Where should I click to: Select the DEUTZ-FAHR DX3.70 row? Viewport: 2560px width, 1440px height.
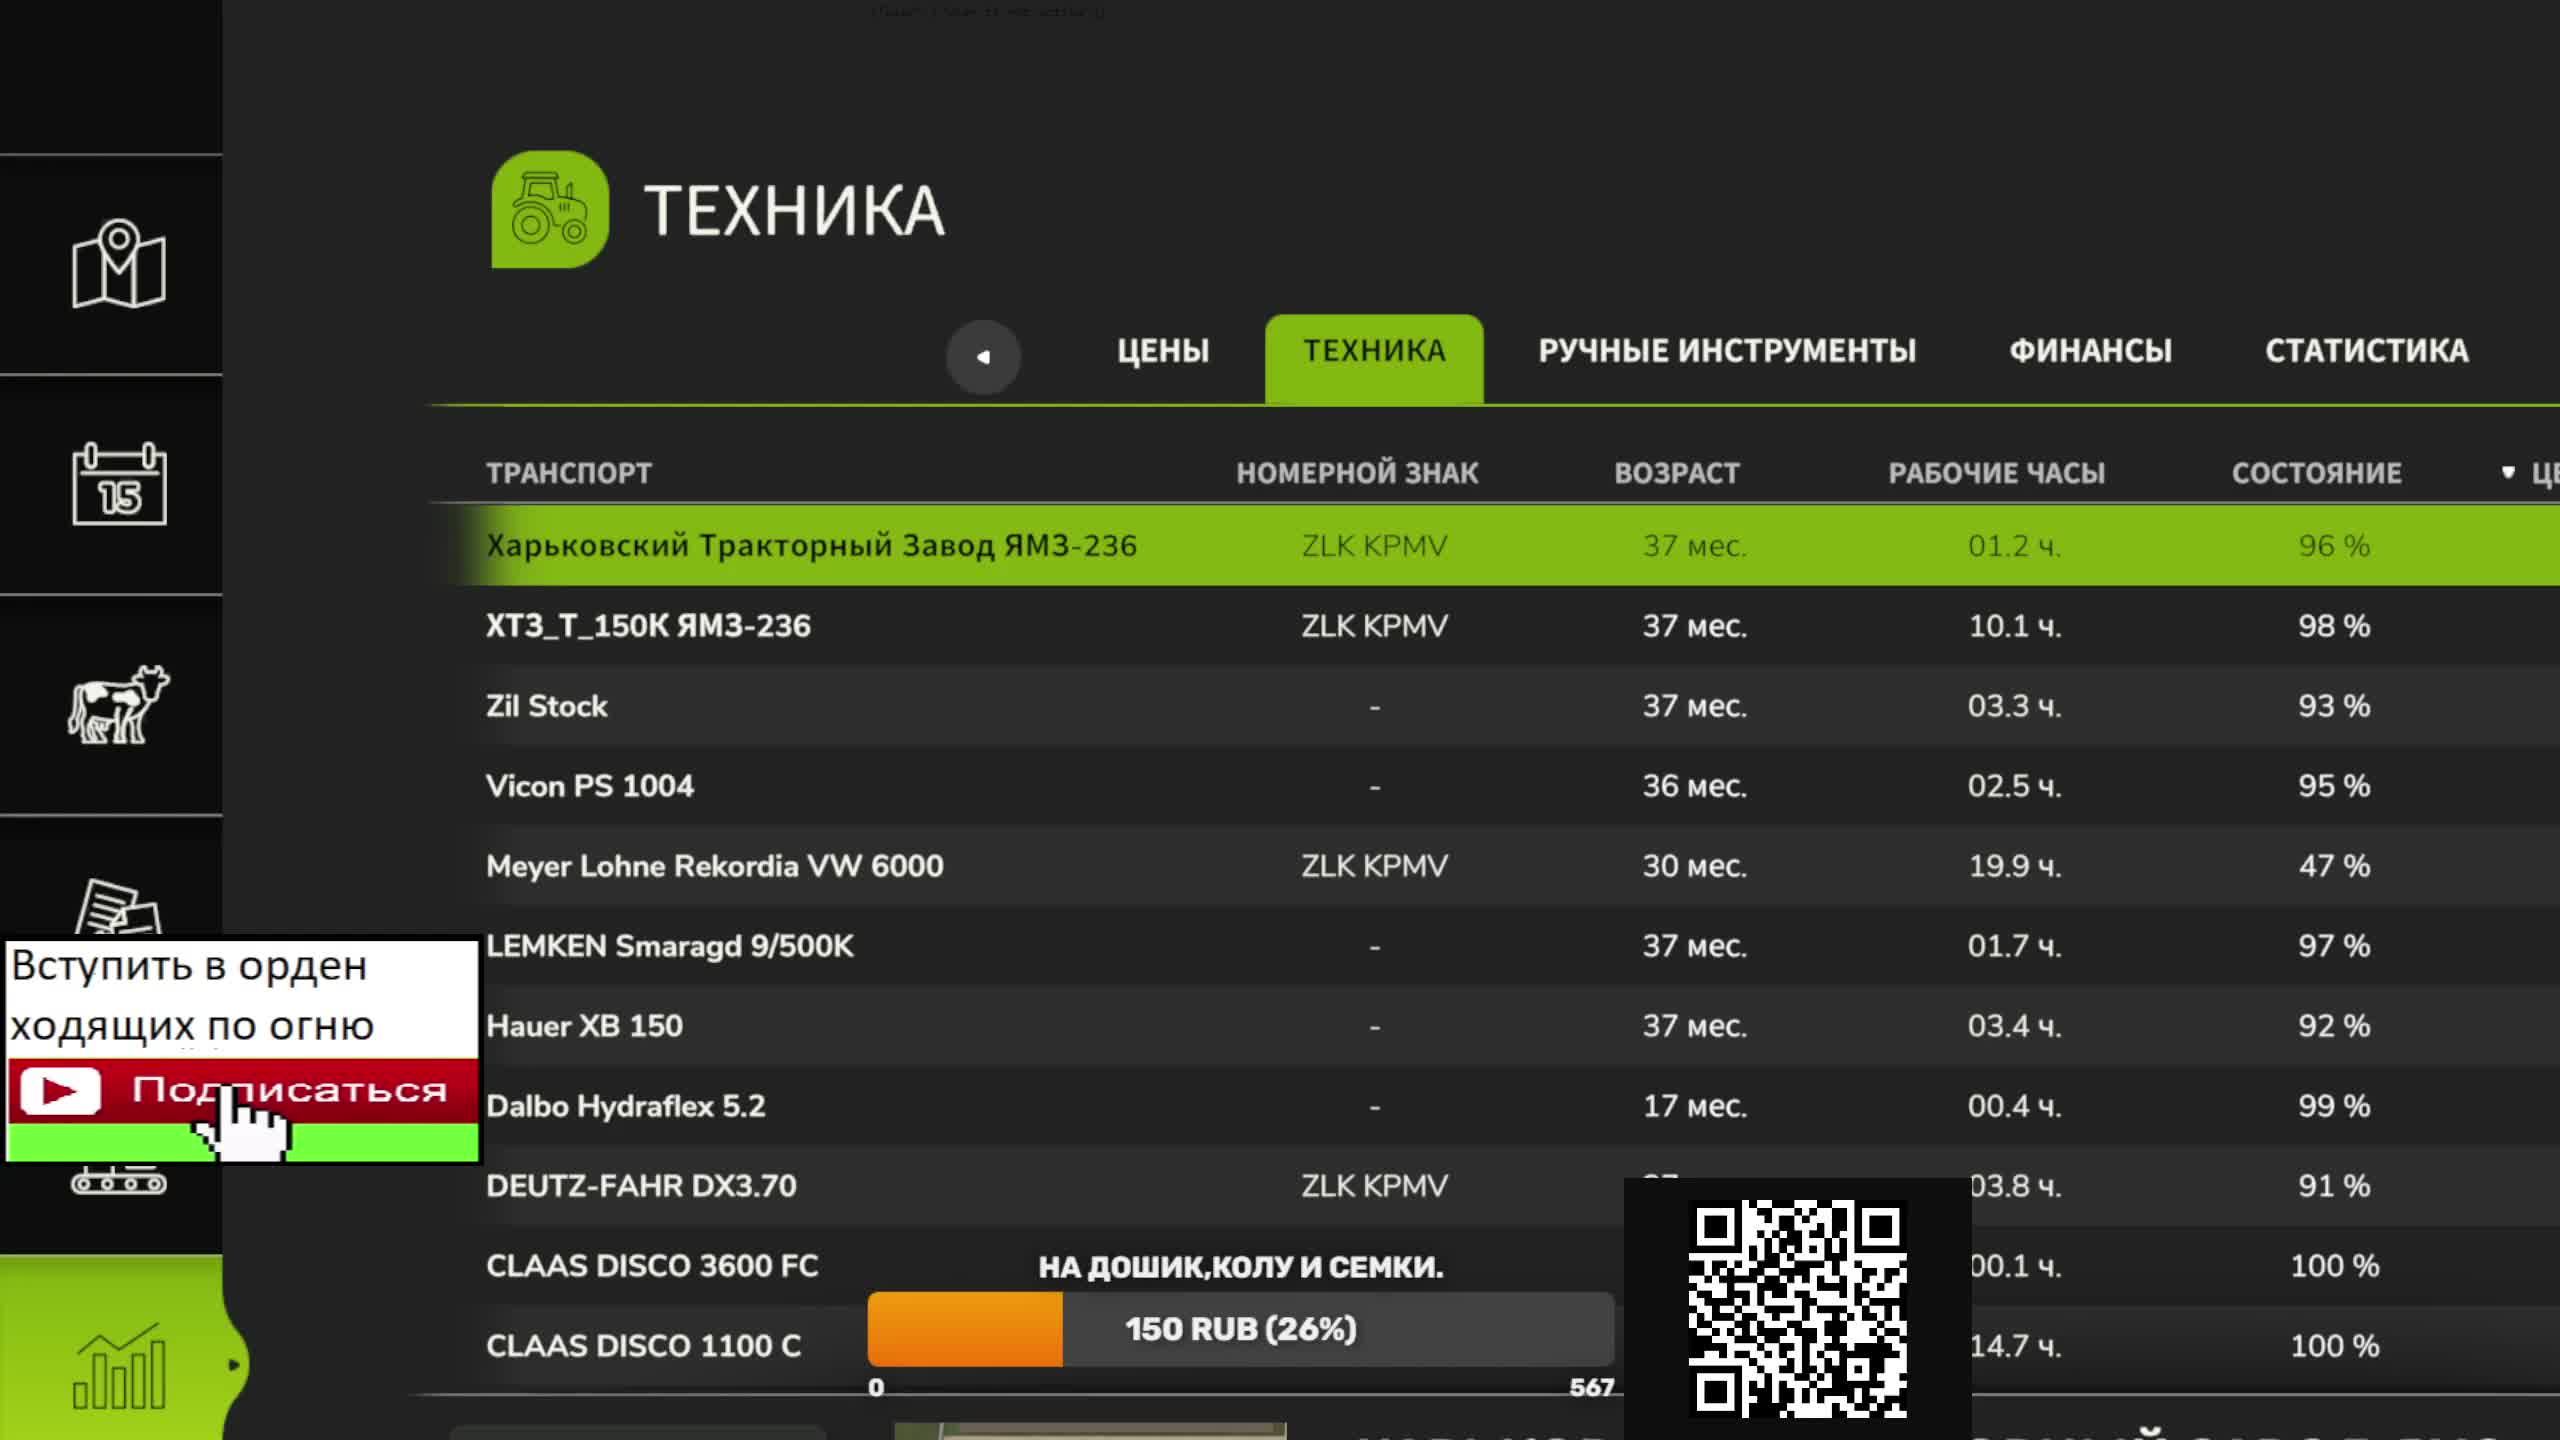pos(1495,1185)
